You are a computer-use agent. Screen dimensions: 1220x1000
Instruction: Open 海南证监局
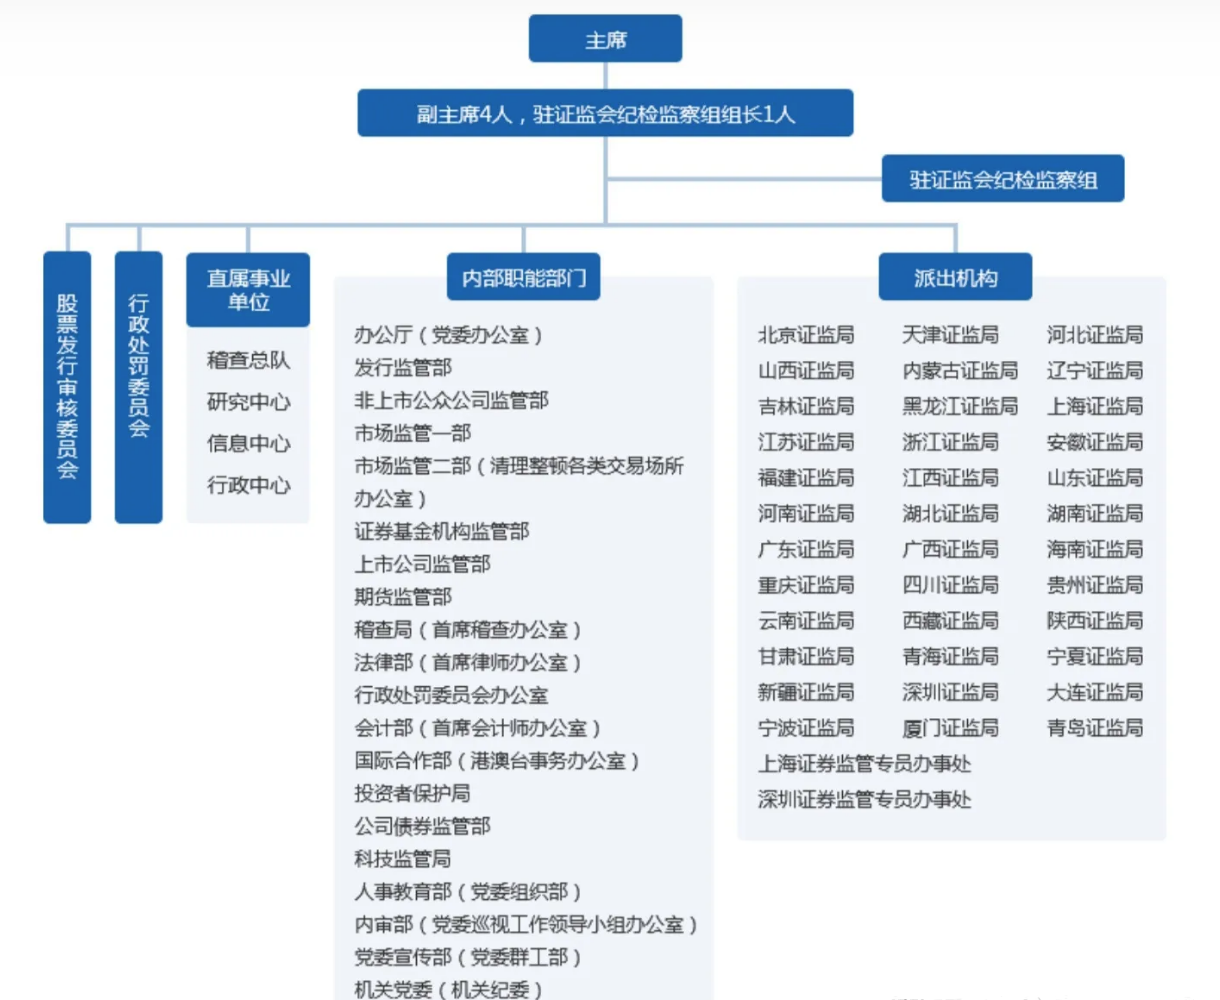(1095, 549)
